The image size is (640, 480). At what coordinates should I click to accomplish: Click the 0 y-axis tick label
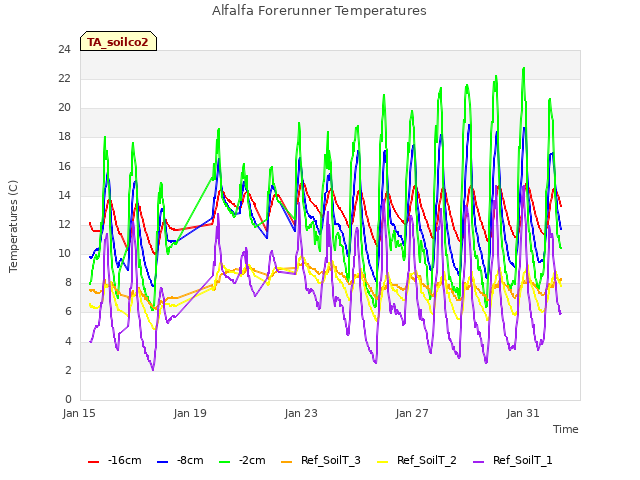(x=68, y=399)
